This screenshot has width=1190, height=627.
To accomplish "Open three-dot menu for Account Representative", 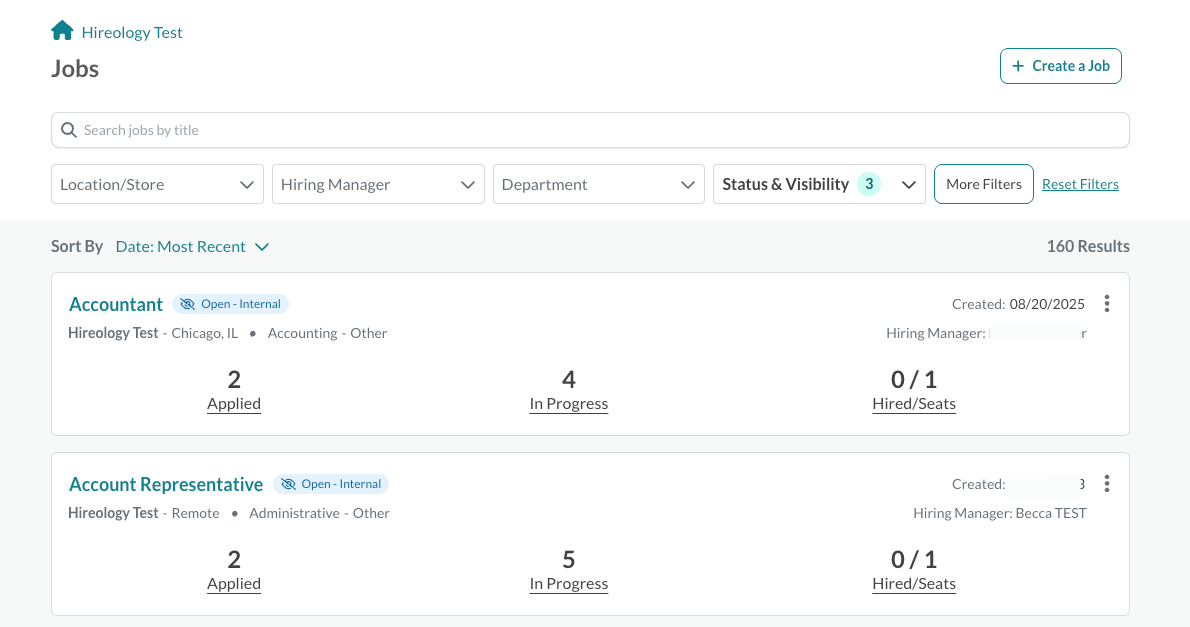I will 1107,484.
